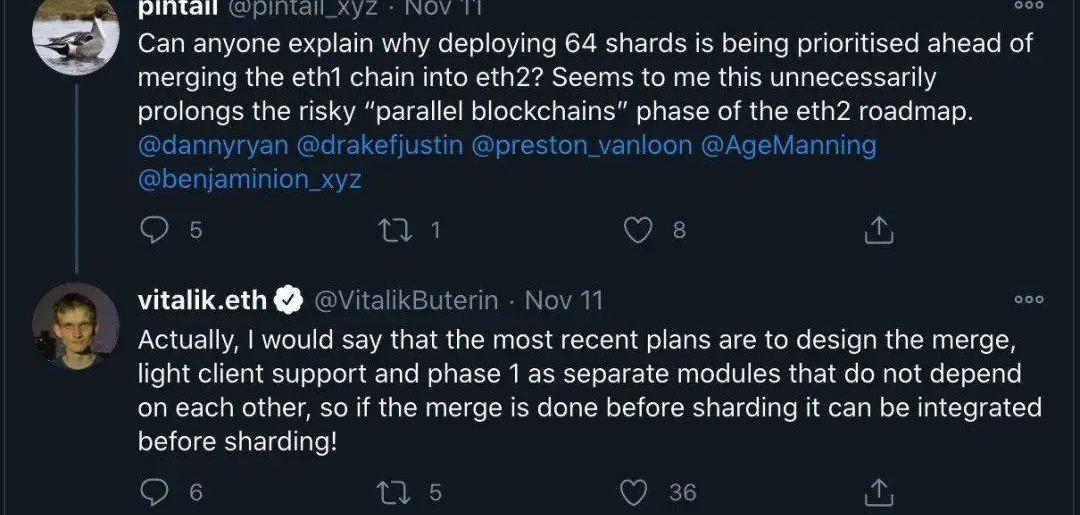The width and height of the screenshot is (1080, 515).
Task: Like pintail's tweet about 64 shards
Action: 638,230
